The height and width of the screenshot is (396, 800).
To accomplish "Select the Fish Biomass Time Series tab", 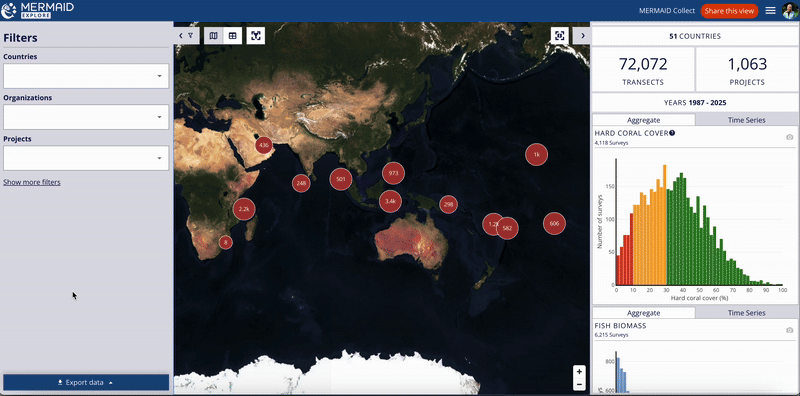I will coord(747,313).
